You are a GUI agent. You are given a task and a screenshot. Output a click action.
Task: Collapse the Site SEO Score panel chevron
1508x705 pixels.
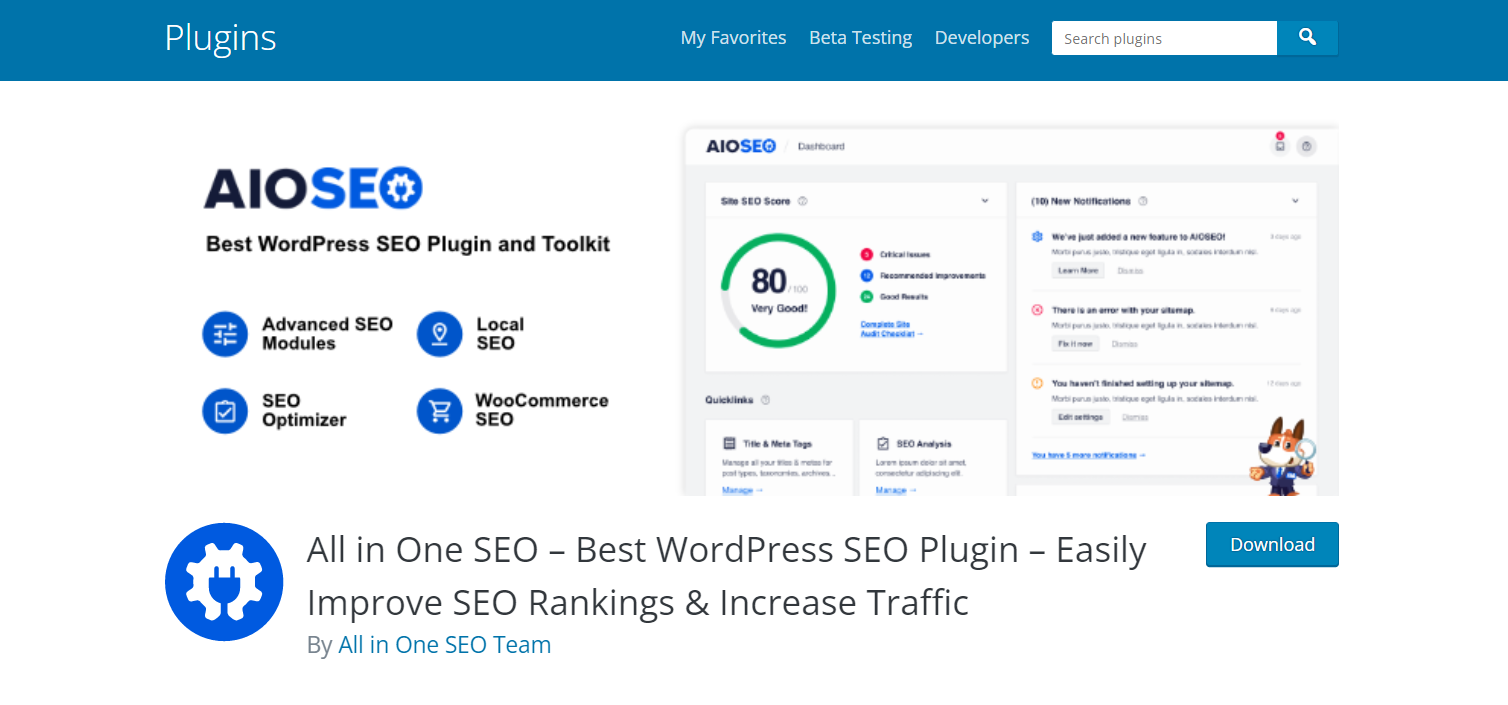985,201
